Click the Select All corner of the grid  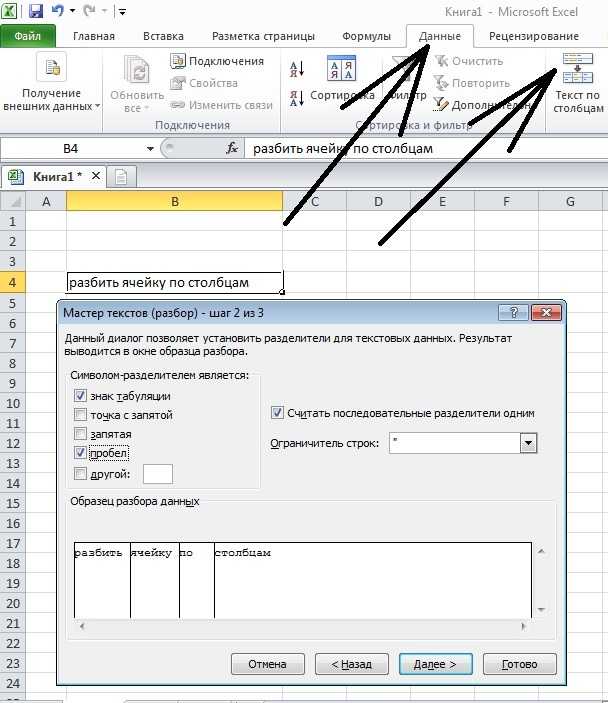click(x=13, y=202)
